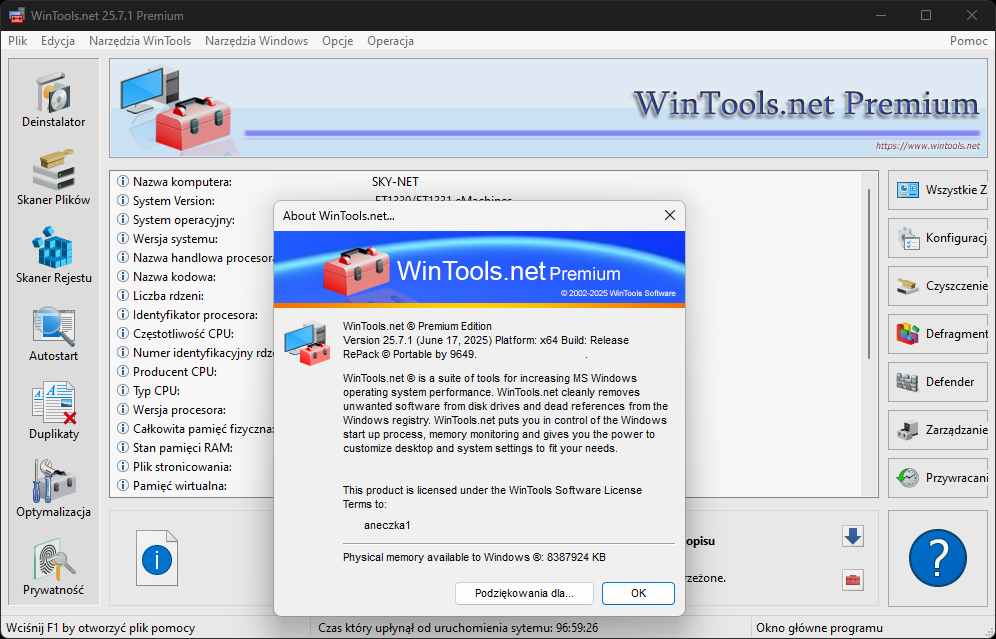Click Okno główne programu status text

coord(819,628)
